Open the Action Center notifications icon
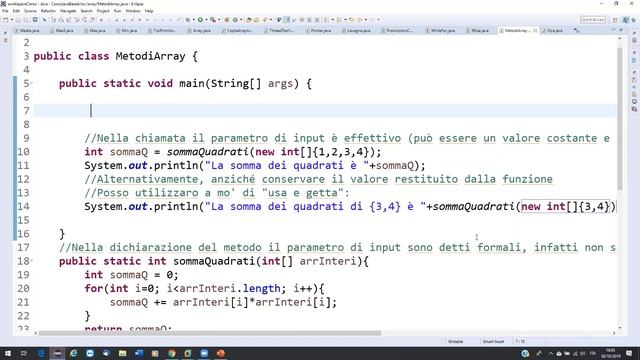Image resolution: width=640 pixels, height=360 pixels. click(629, 353)
